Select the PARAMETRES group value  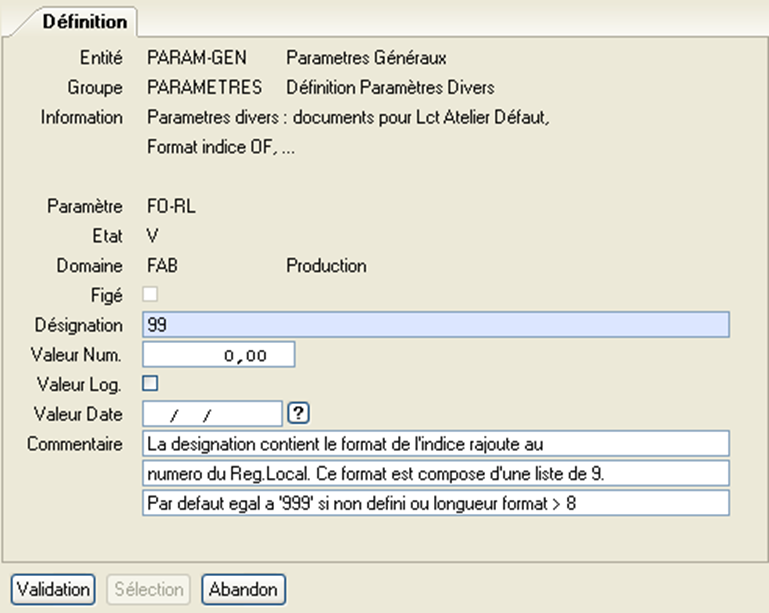(x=204, y=87)
